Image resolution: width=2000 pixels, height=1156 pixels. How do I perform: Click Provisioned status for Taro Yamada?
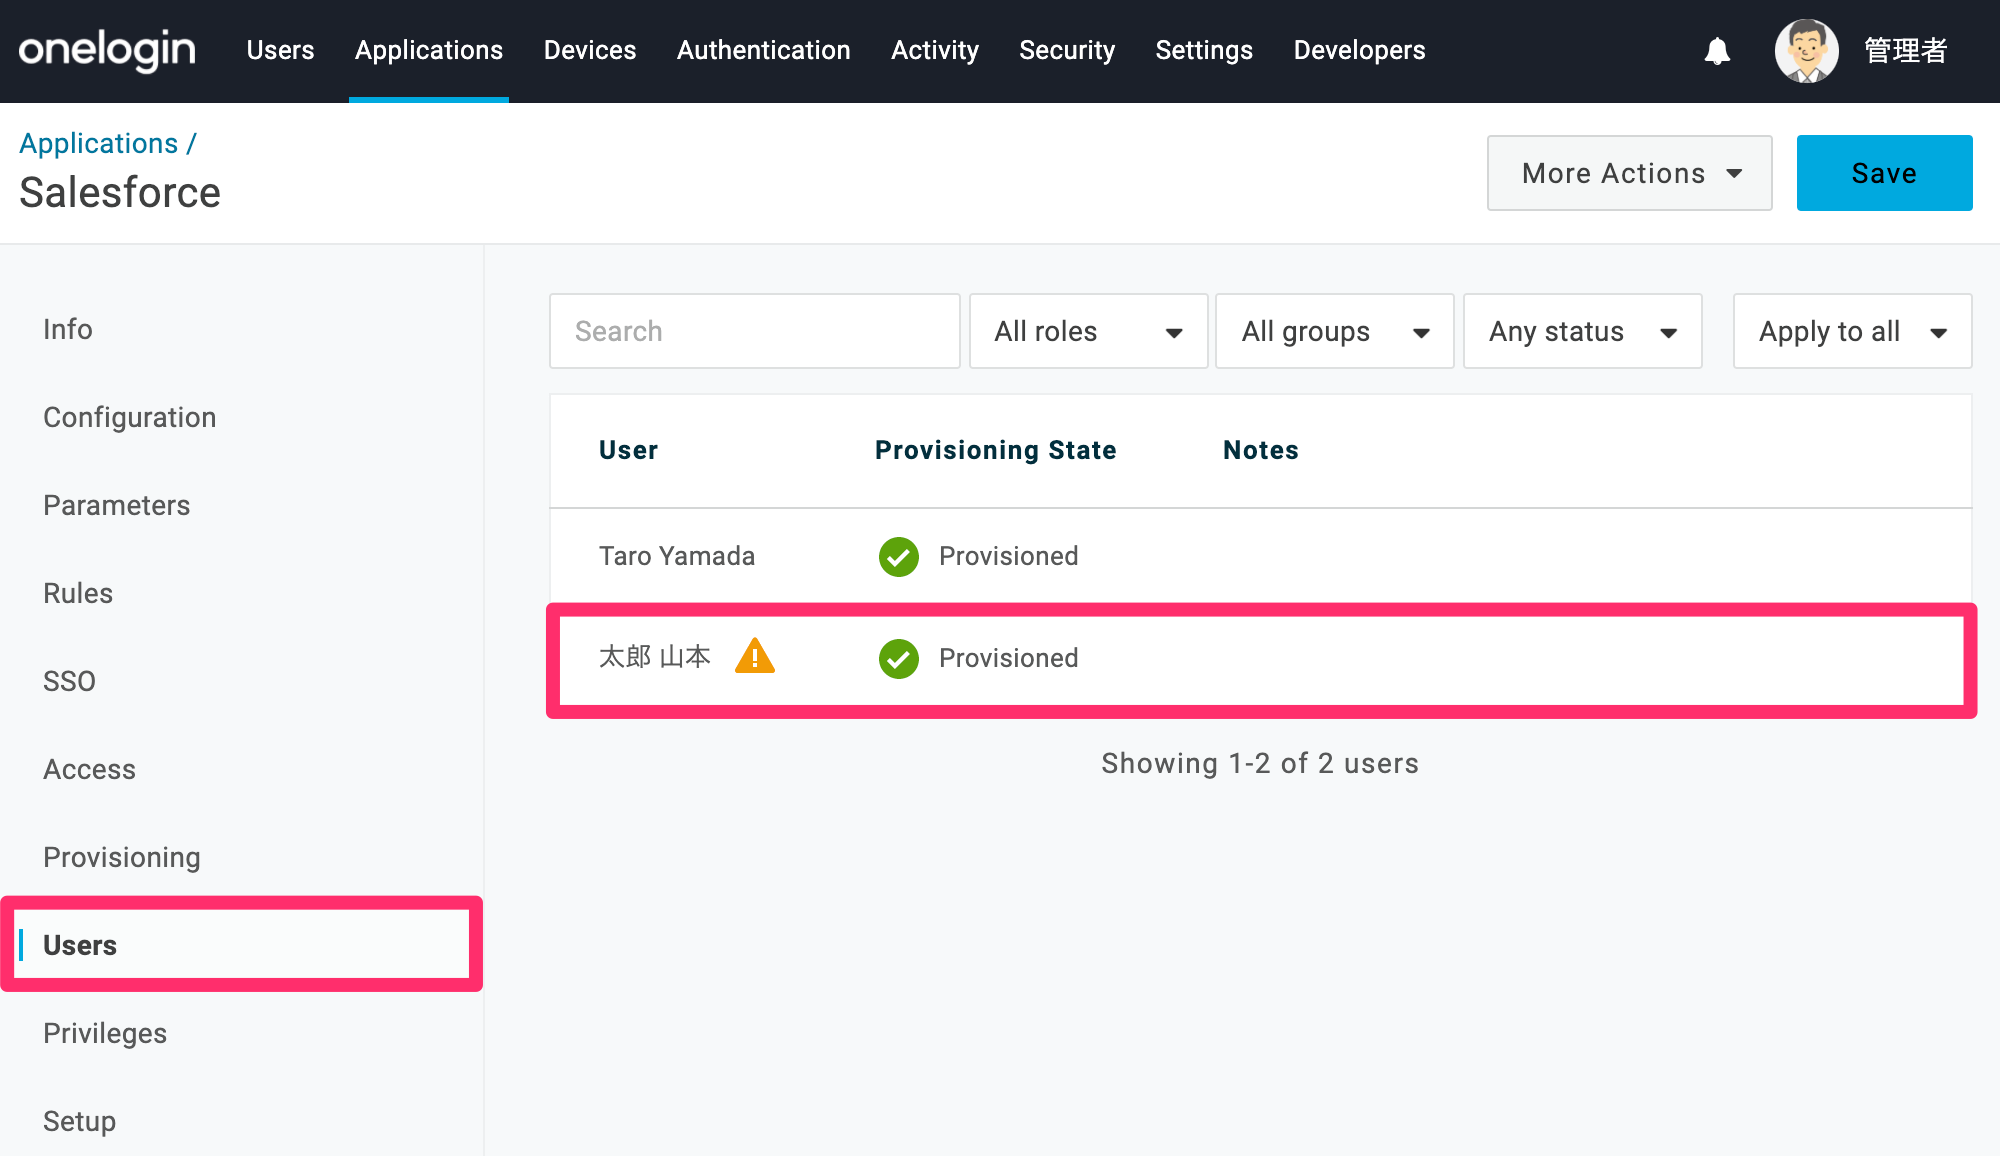click(x=1008, y=556)
